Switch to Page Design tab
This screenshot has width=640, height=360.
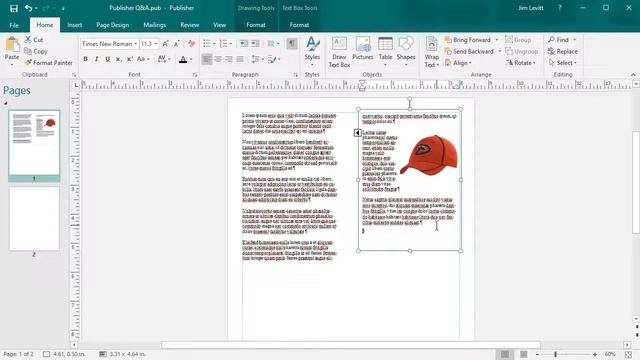pyautogui.click(x=113, y=25)
